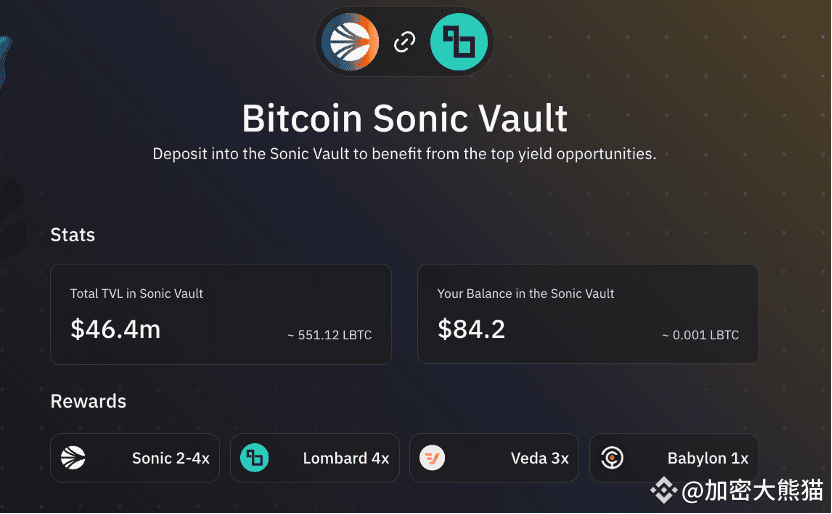The width and height of the screenshot is (832, 514).
Task: Click the Bitcoin Sonic Vault heading
Action: (x=405, y=118)
